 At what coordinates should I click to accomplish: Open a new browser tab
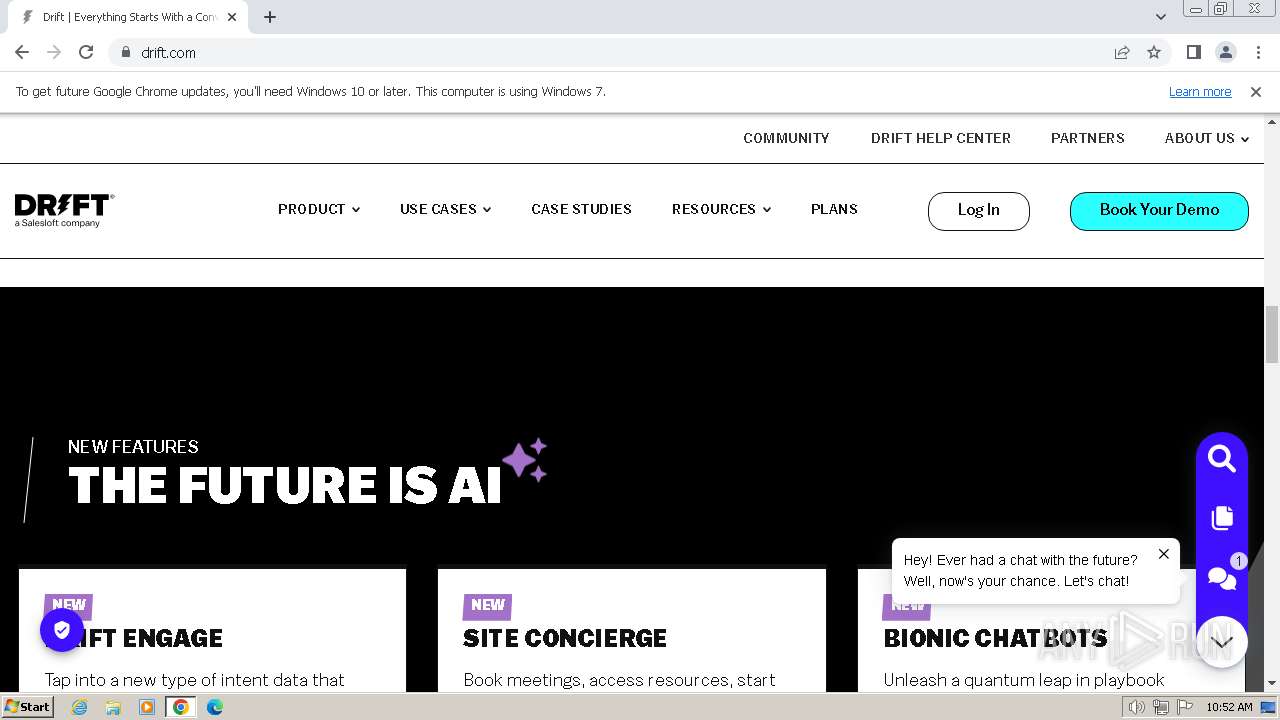pyautogui.click(x=270, y=17)
